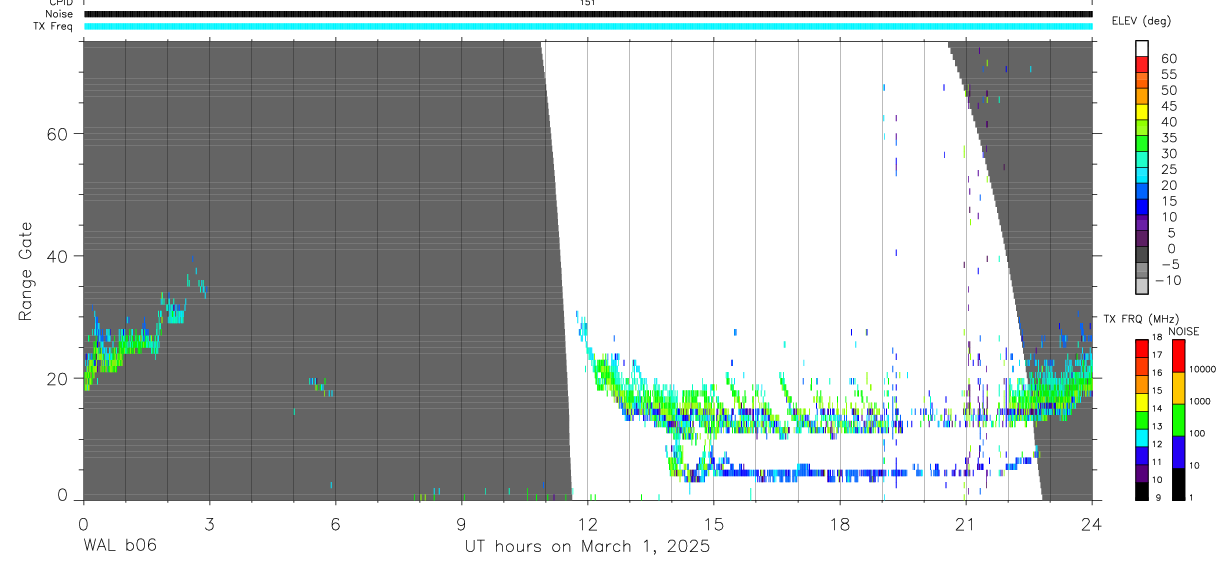Click the '16' label on the TX FRQ legend
1228x567 pixels.
pyautogui.click(x=1157, y=371)
